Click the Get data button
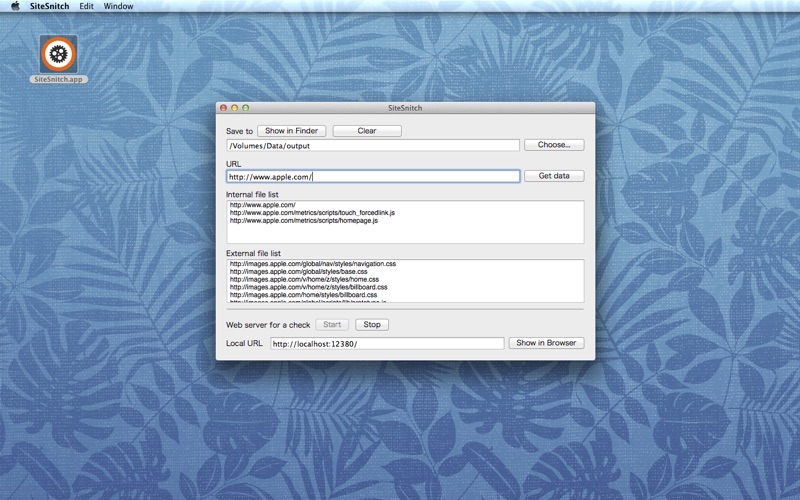The image size is (800, 500). [x=554, y=176]
